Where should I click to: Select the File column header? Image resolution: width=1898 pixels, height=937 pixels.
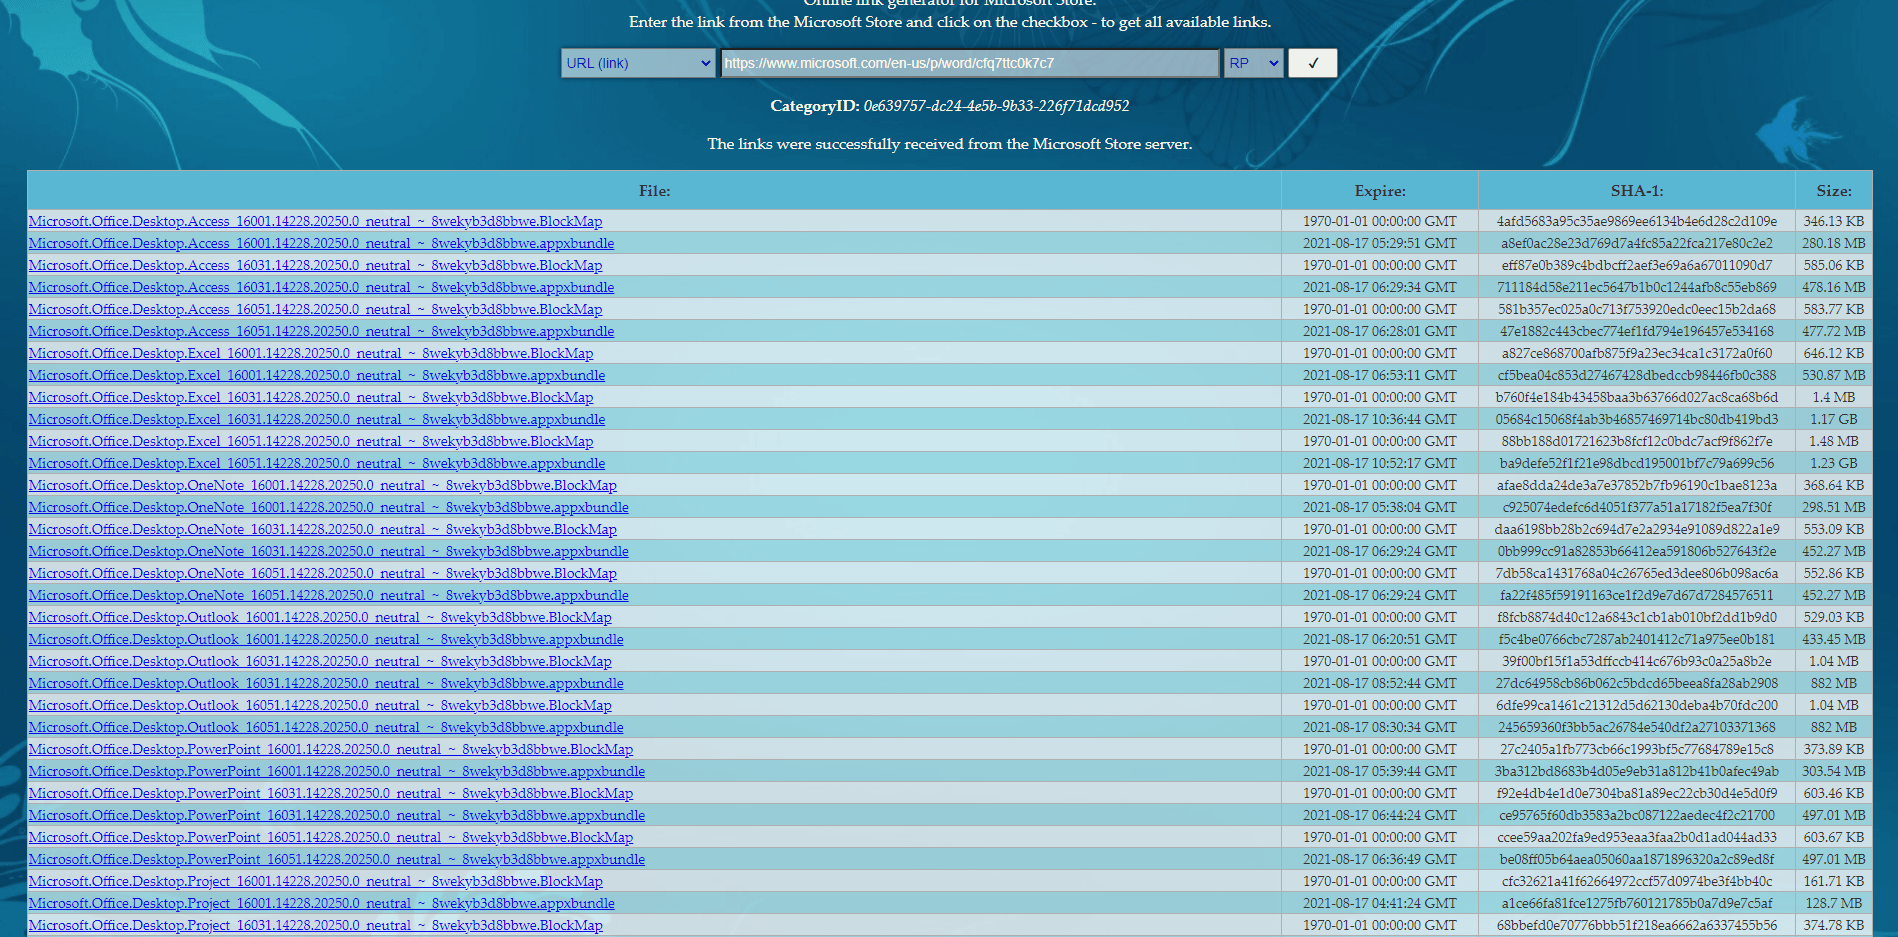coord(654,190)
